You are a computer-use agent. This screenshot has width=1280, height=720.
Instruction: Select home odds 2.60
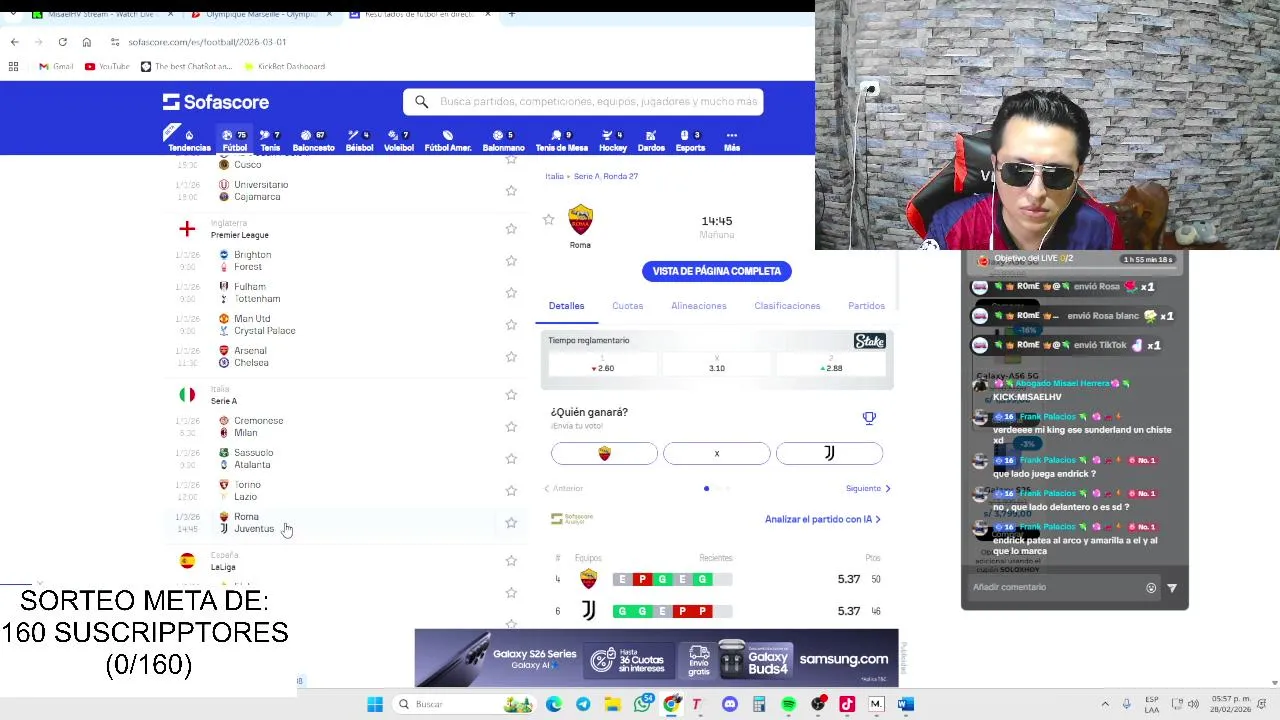click(x=603, y=363)
